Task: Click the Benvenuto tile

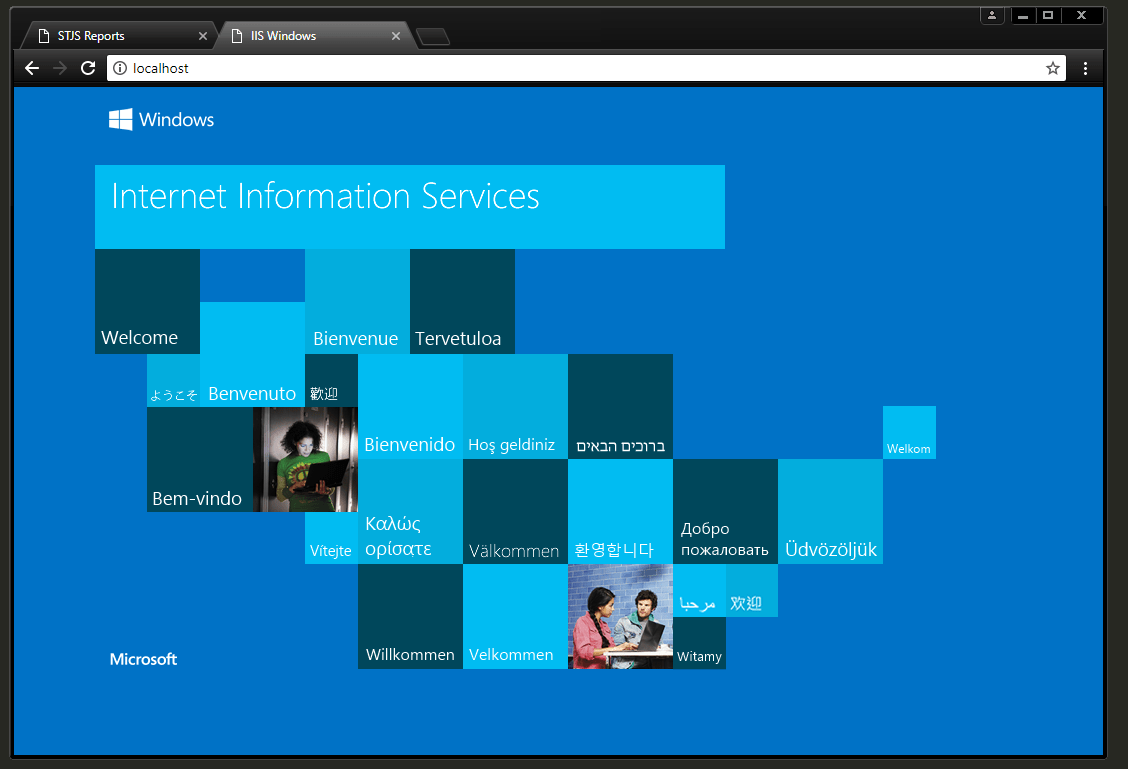Action: click(253, 355)
